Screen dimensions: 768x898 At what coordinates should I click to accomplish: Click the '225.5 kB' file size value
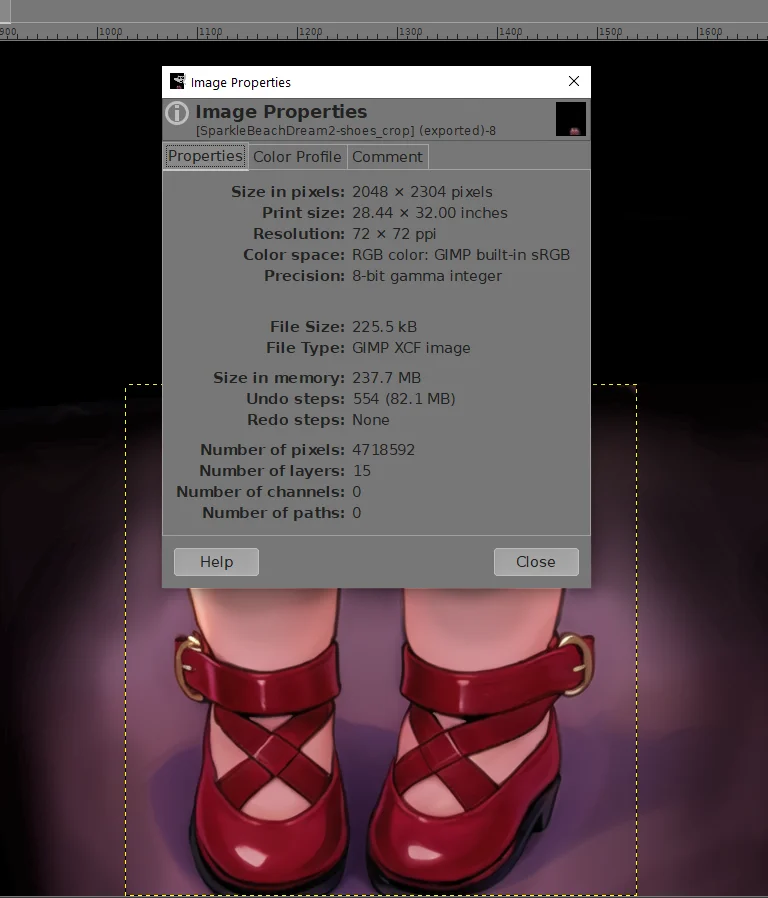click(x=384, y=327)
